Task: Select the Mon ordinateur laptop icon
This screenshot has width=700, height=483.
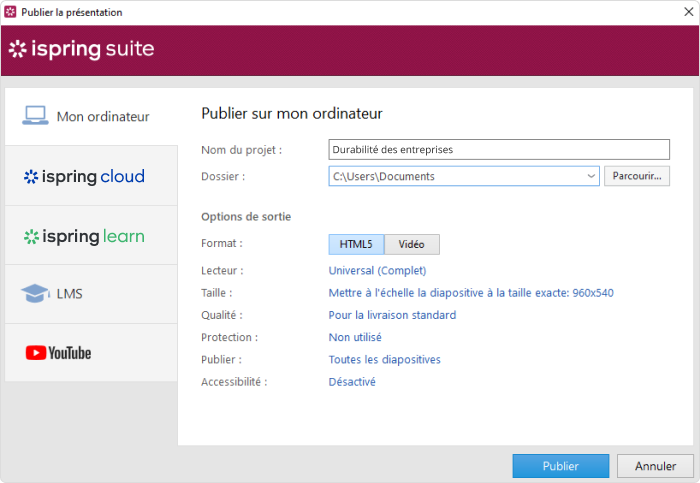Action: (35, 116)
